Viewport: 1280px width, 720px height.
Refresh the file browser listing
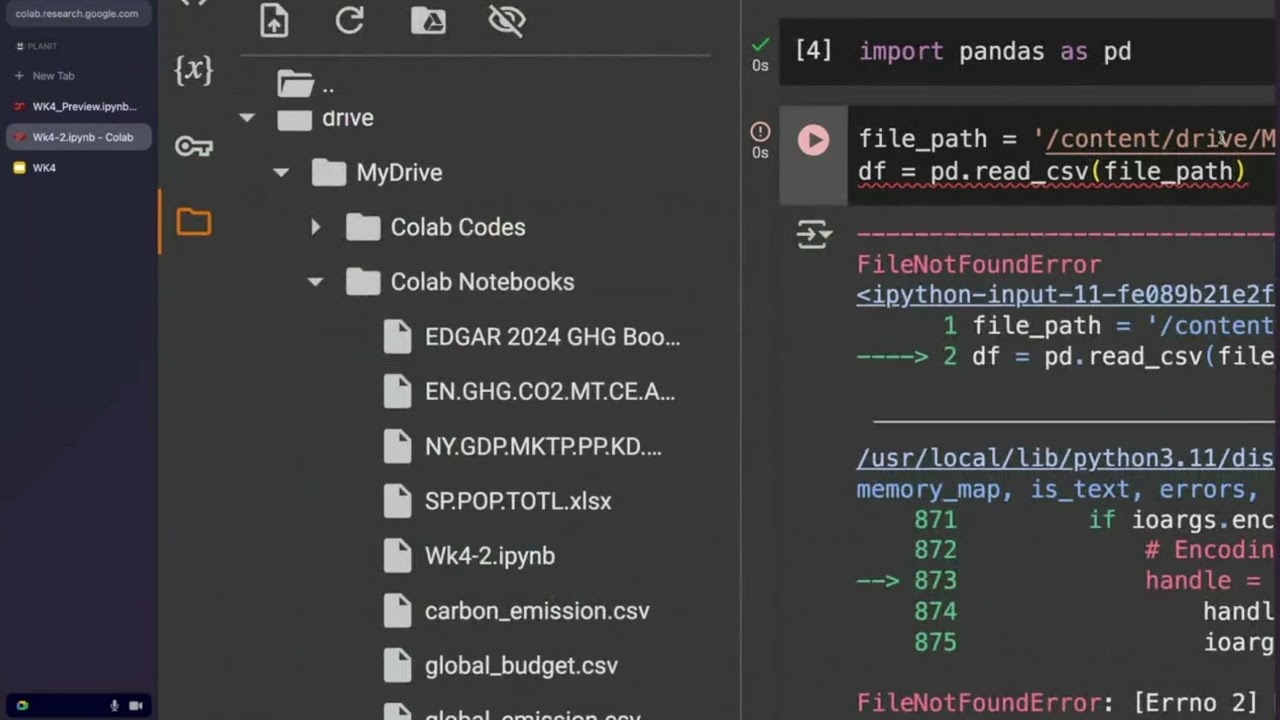[350, 21]
